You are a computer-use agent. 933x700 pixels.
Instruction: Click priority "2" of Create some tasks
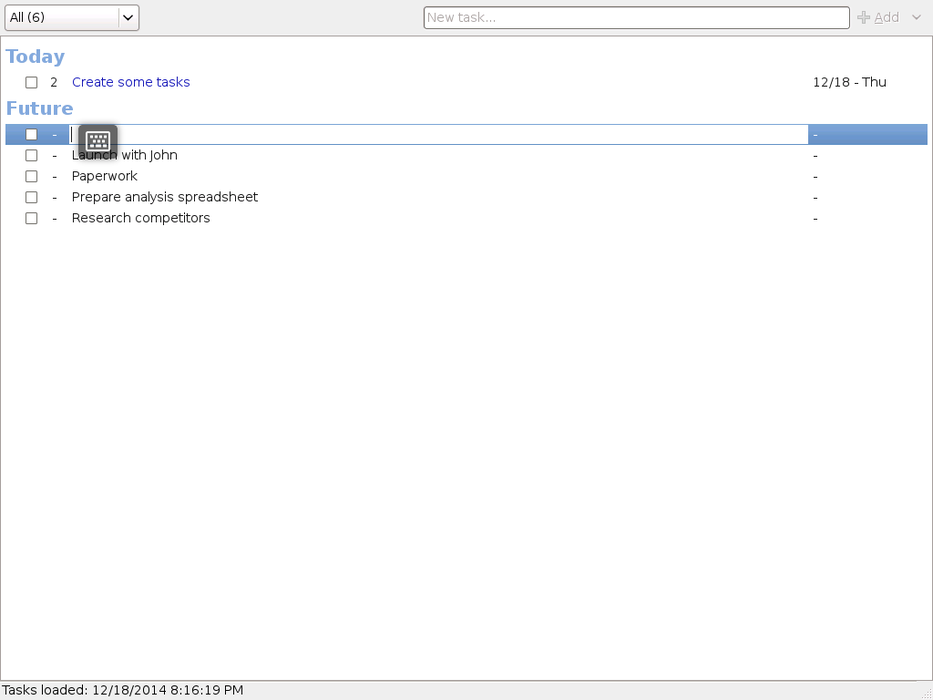pyautogui.click(x=54, y=83)
